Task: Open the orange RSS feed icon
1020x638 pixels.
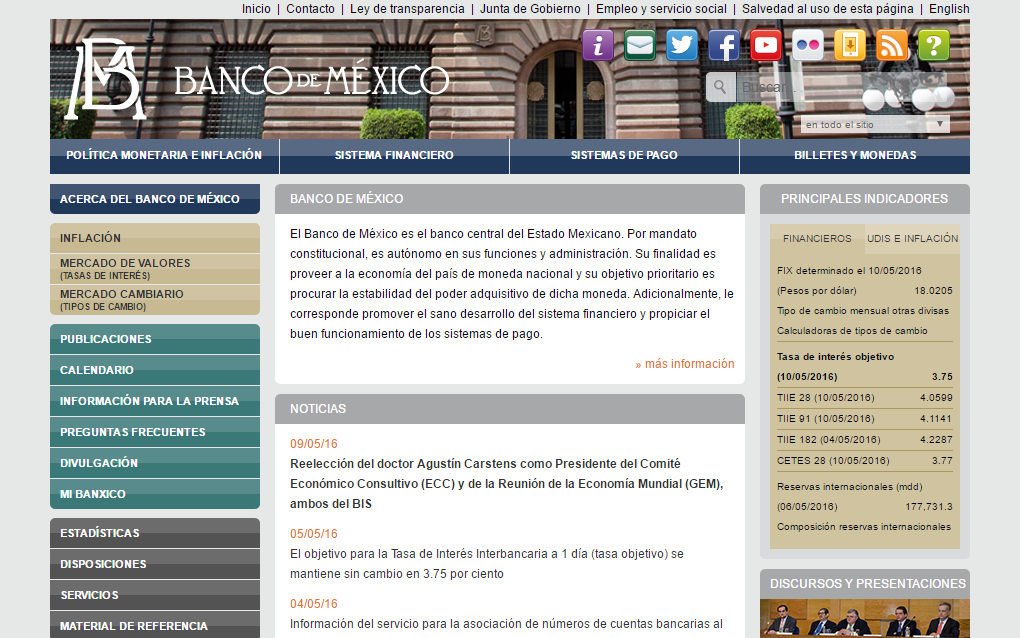Action: tap(892, 46)
